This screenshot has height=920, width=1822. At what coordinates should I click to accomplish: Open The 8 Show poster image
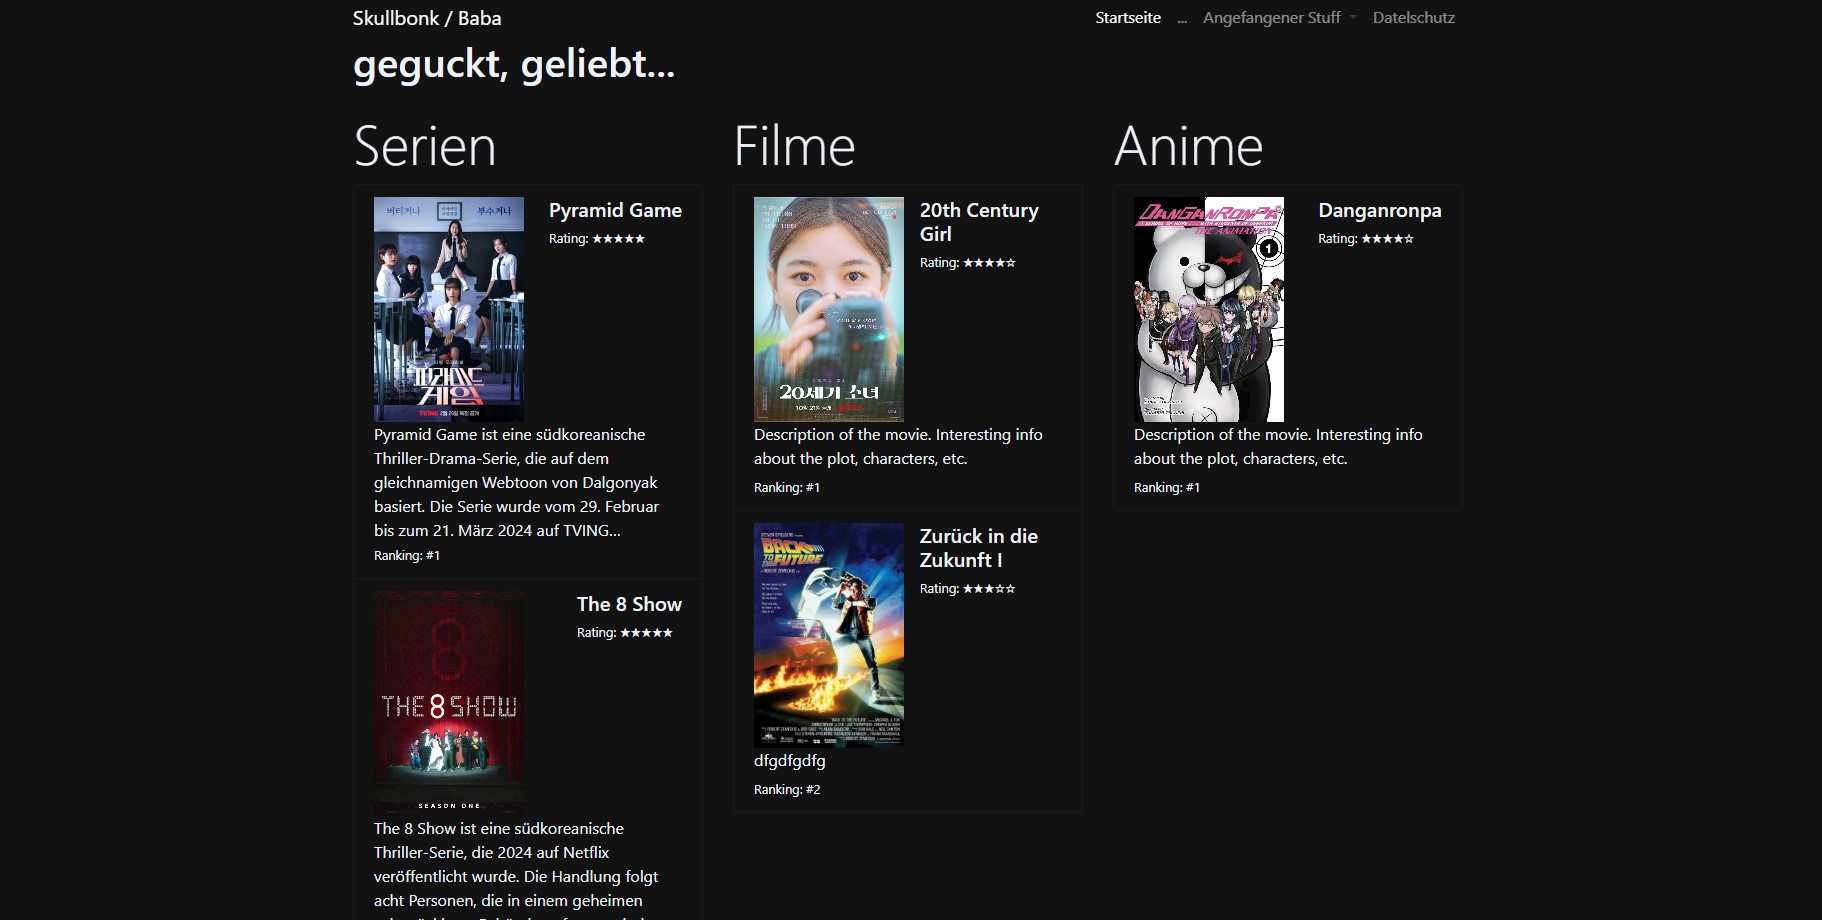coord(449,703)
